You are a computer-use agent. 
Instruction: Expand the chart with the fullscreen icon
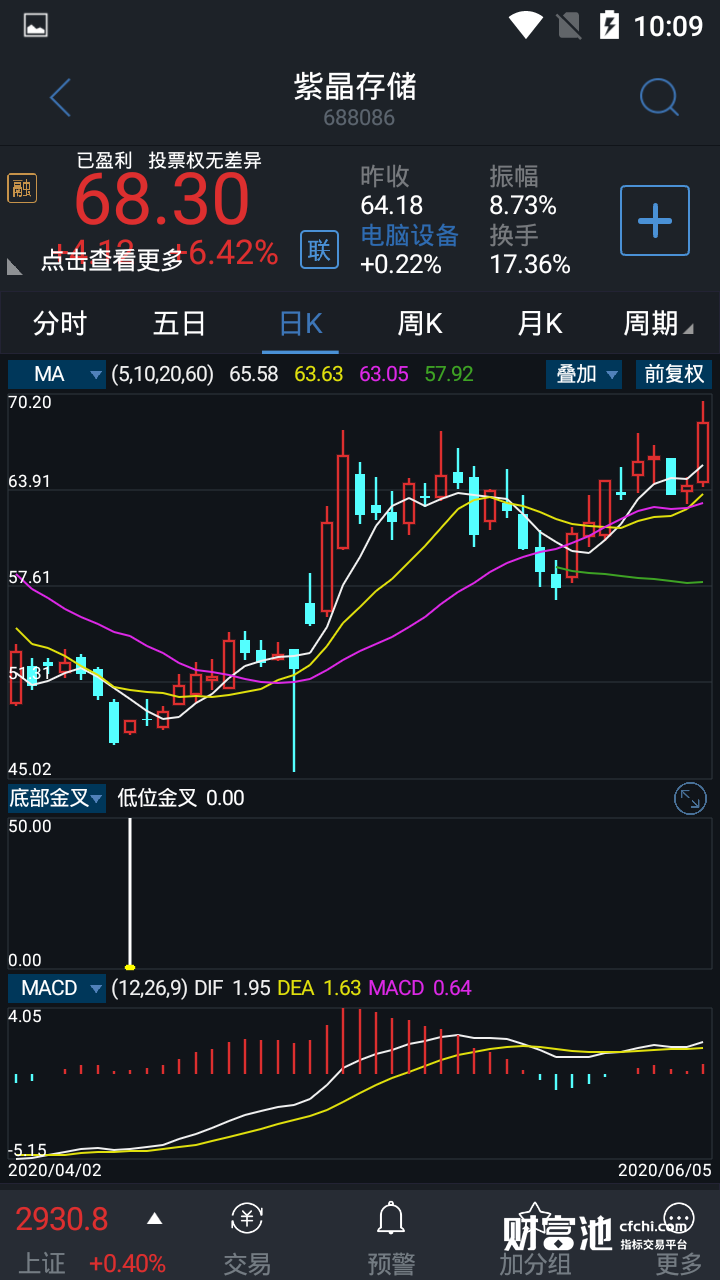[690, 798]
